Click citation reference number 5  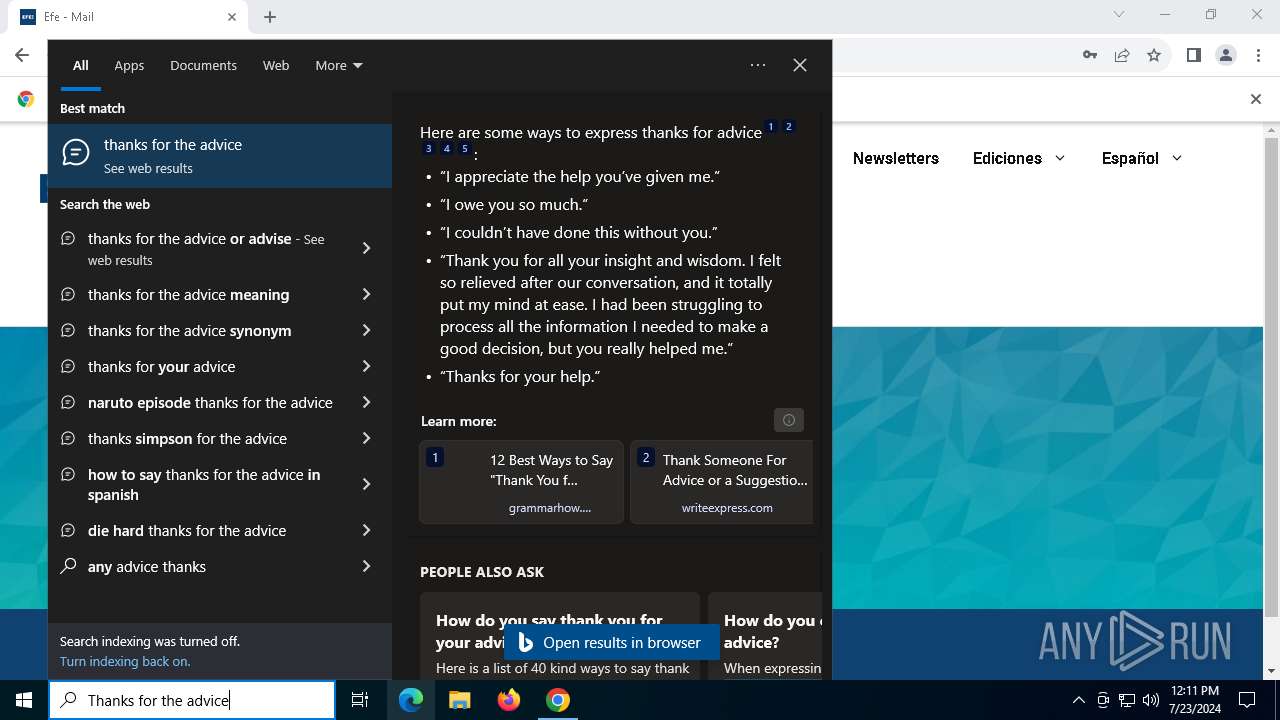(x=465, y=149)
